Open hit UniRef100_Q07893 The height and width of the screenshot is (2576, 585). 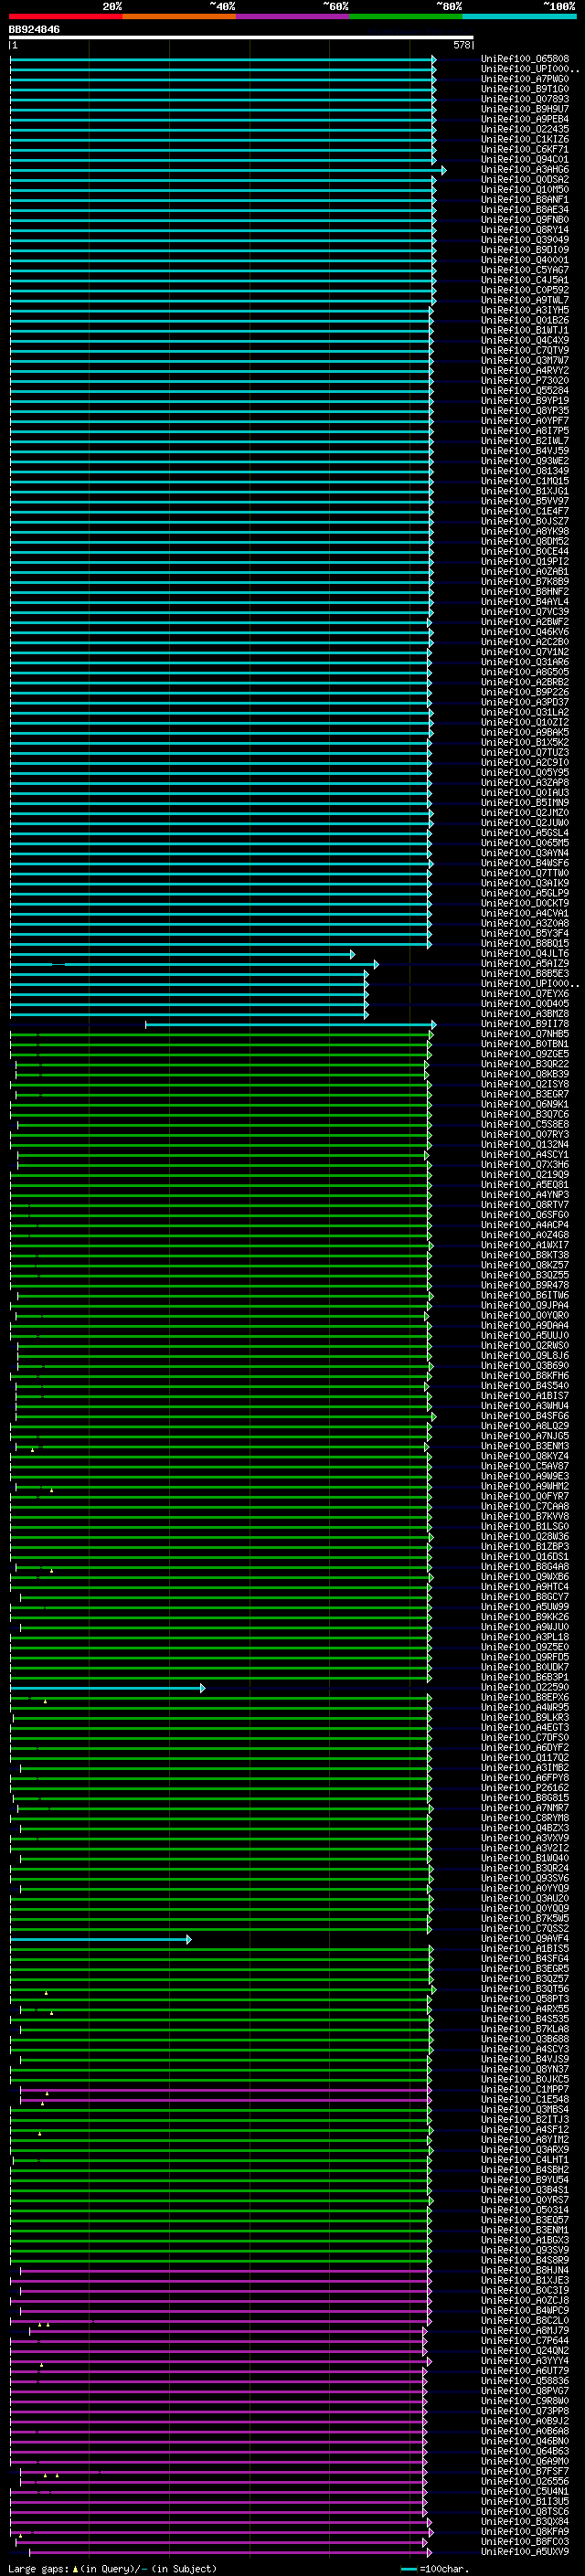pyautogui.click(x=525, y=99)
